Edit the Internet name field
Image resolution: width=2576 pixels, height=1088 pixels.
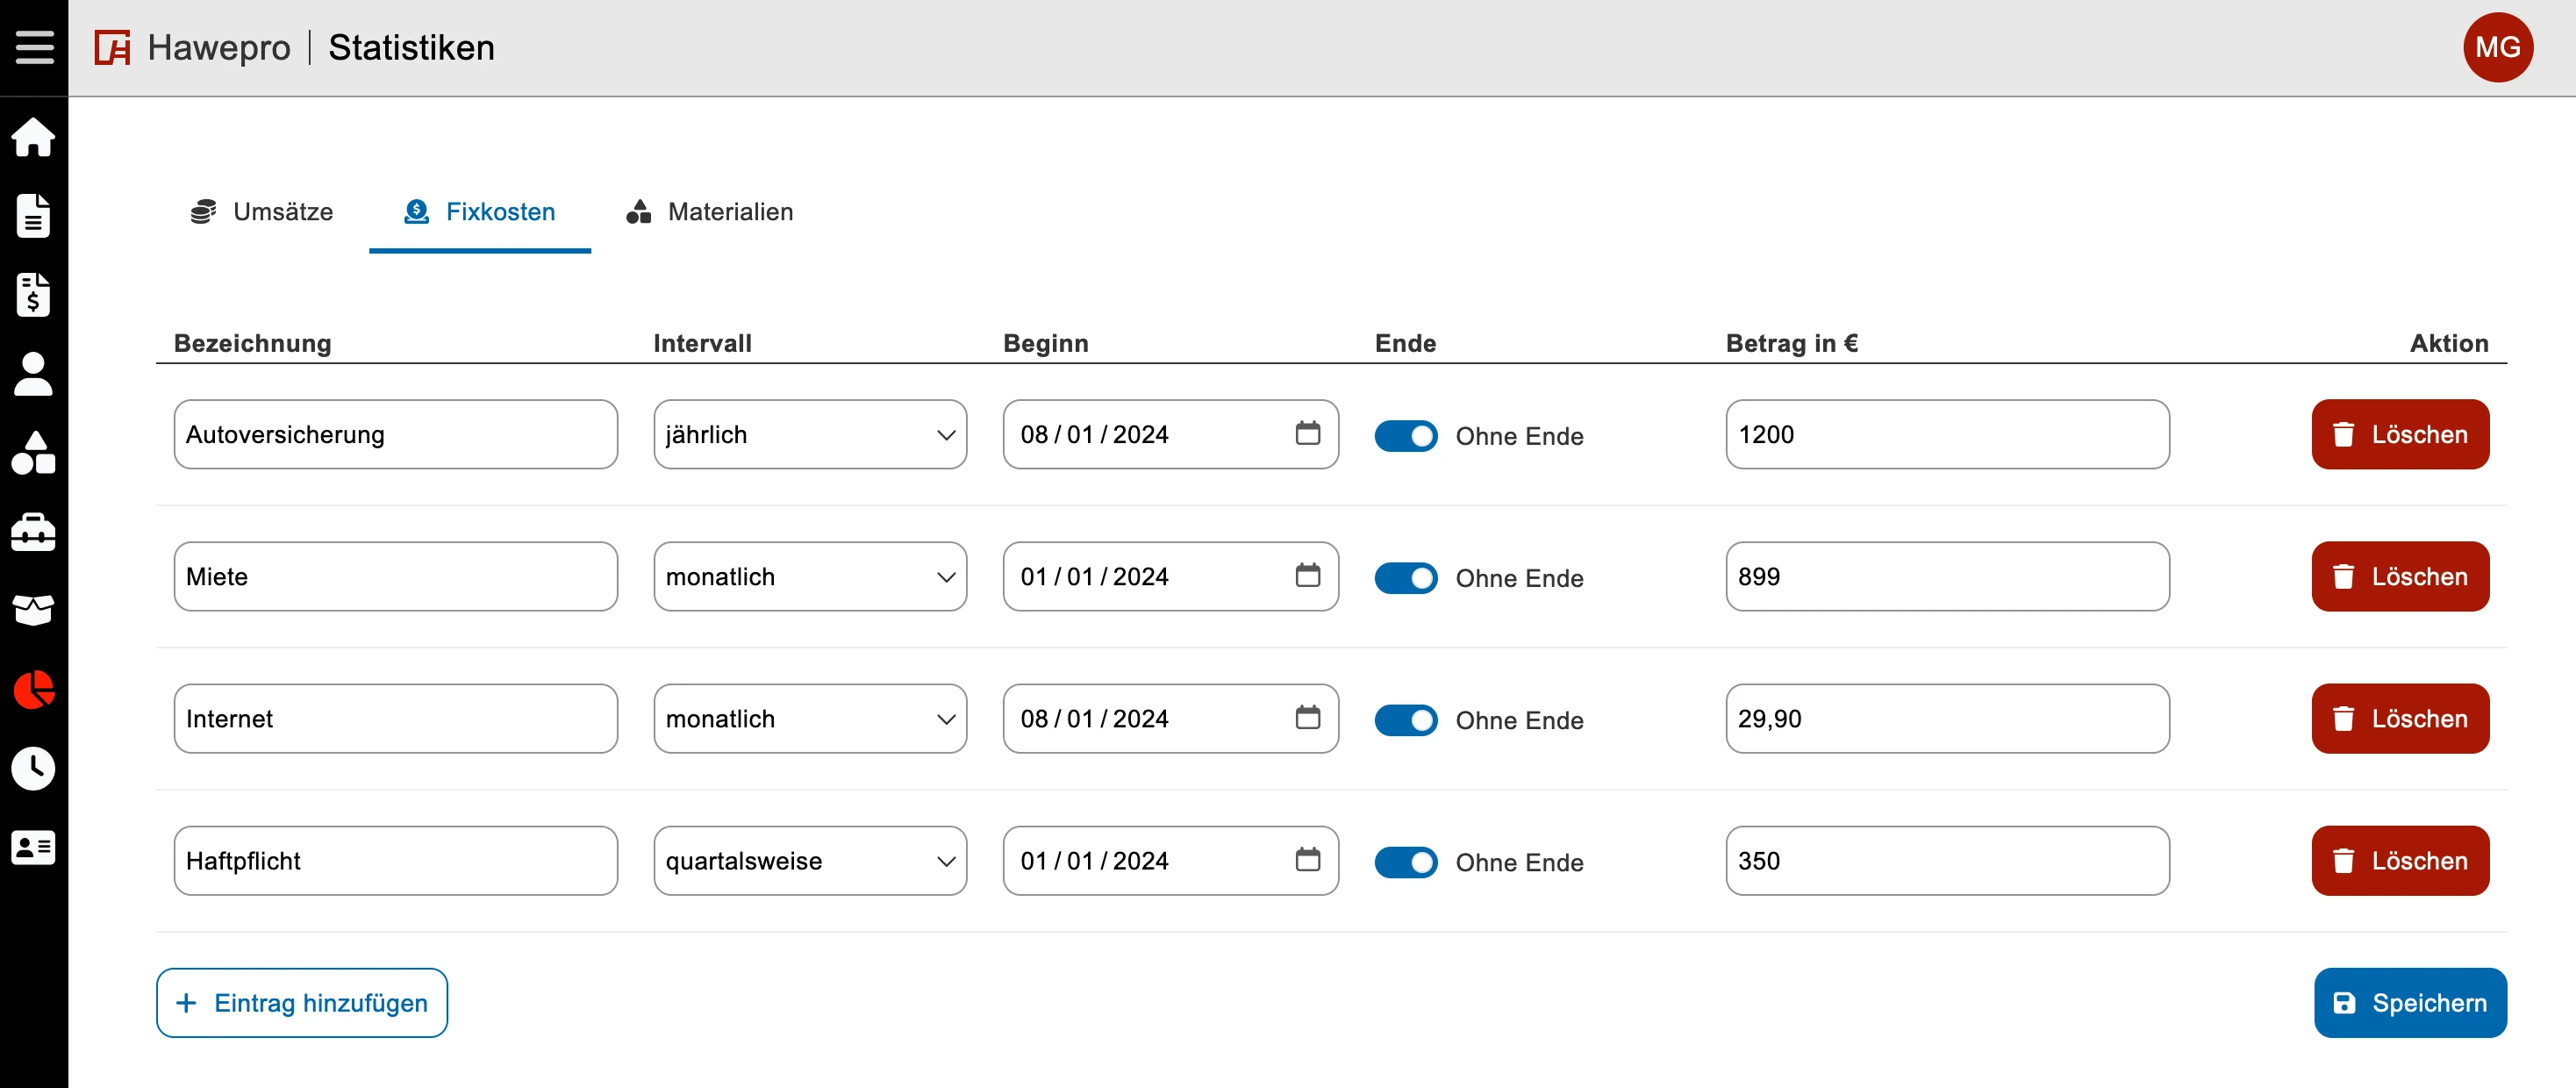(396, 718)
